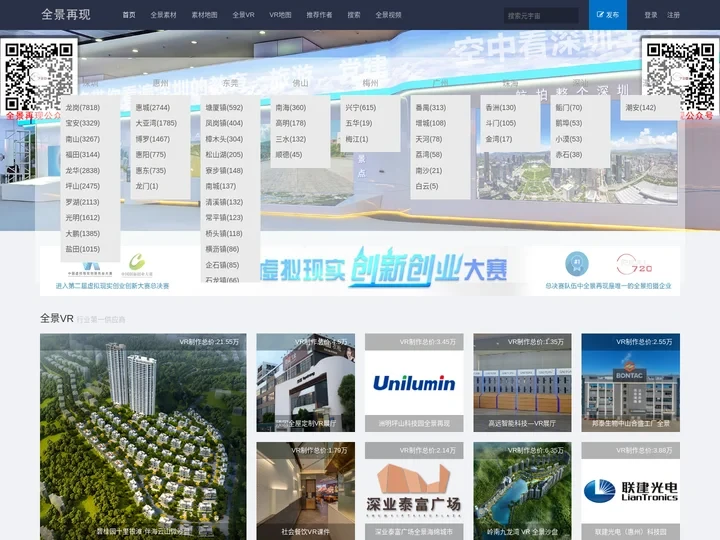Open 全景VR menu item
Screen dimensions: 720x540
point(243,15)
